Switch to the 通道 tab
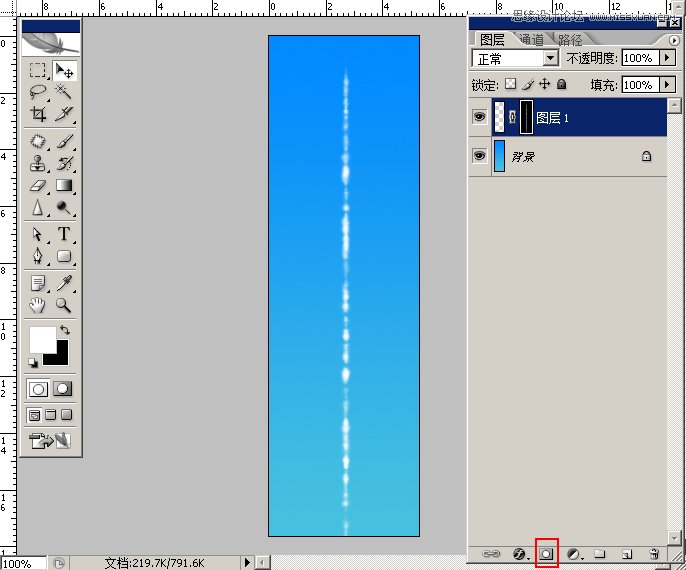The width and height of the screenshot is (686, 570). pos(532,40)
